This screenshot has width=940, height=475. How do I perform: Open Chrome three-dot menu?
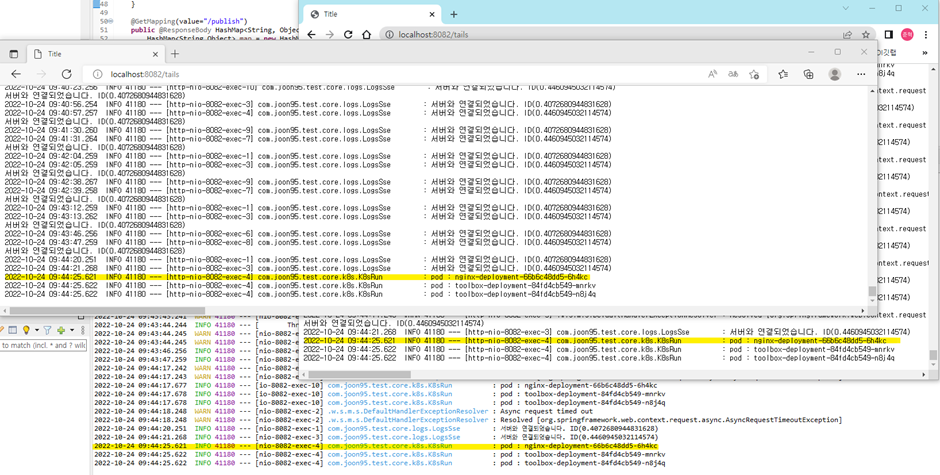coord(926,35)
